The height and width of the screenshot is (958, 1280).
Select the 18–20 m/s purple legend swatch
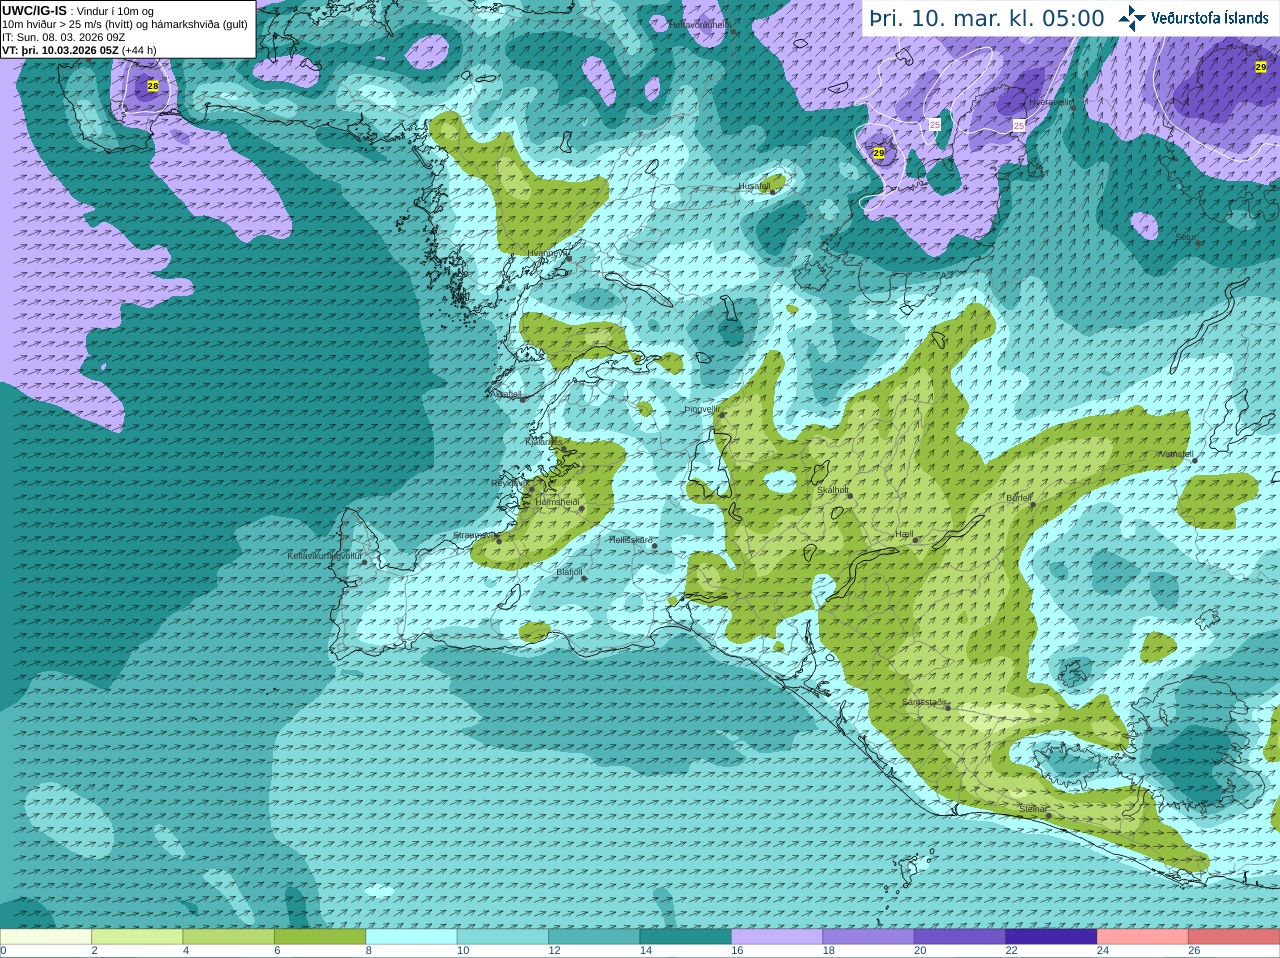(x=869, y=937)
